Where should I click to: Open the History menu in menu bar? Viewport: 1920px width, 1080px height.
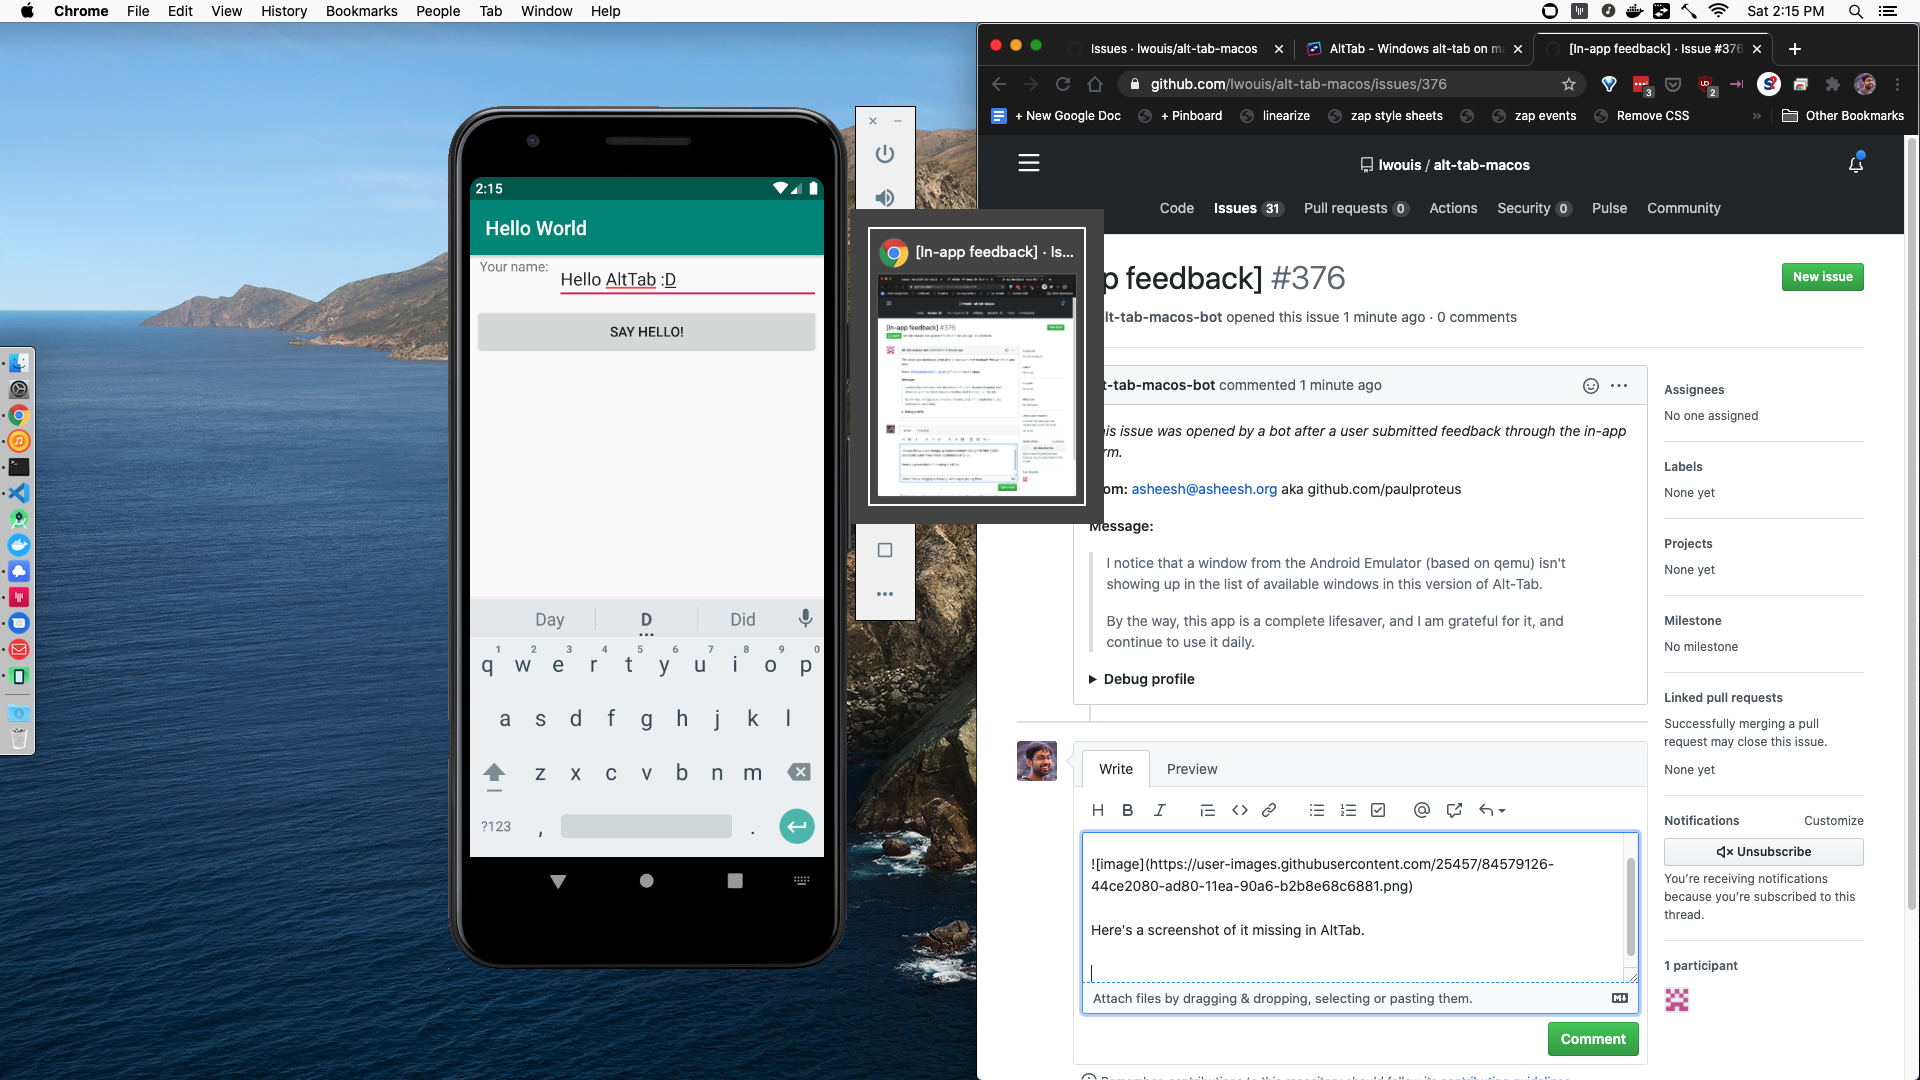(x=284, y=11)
